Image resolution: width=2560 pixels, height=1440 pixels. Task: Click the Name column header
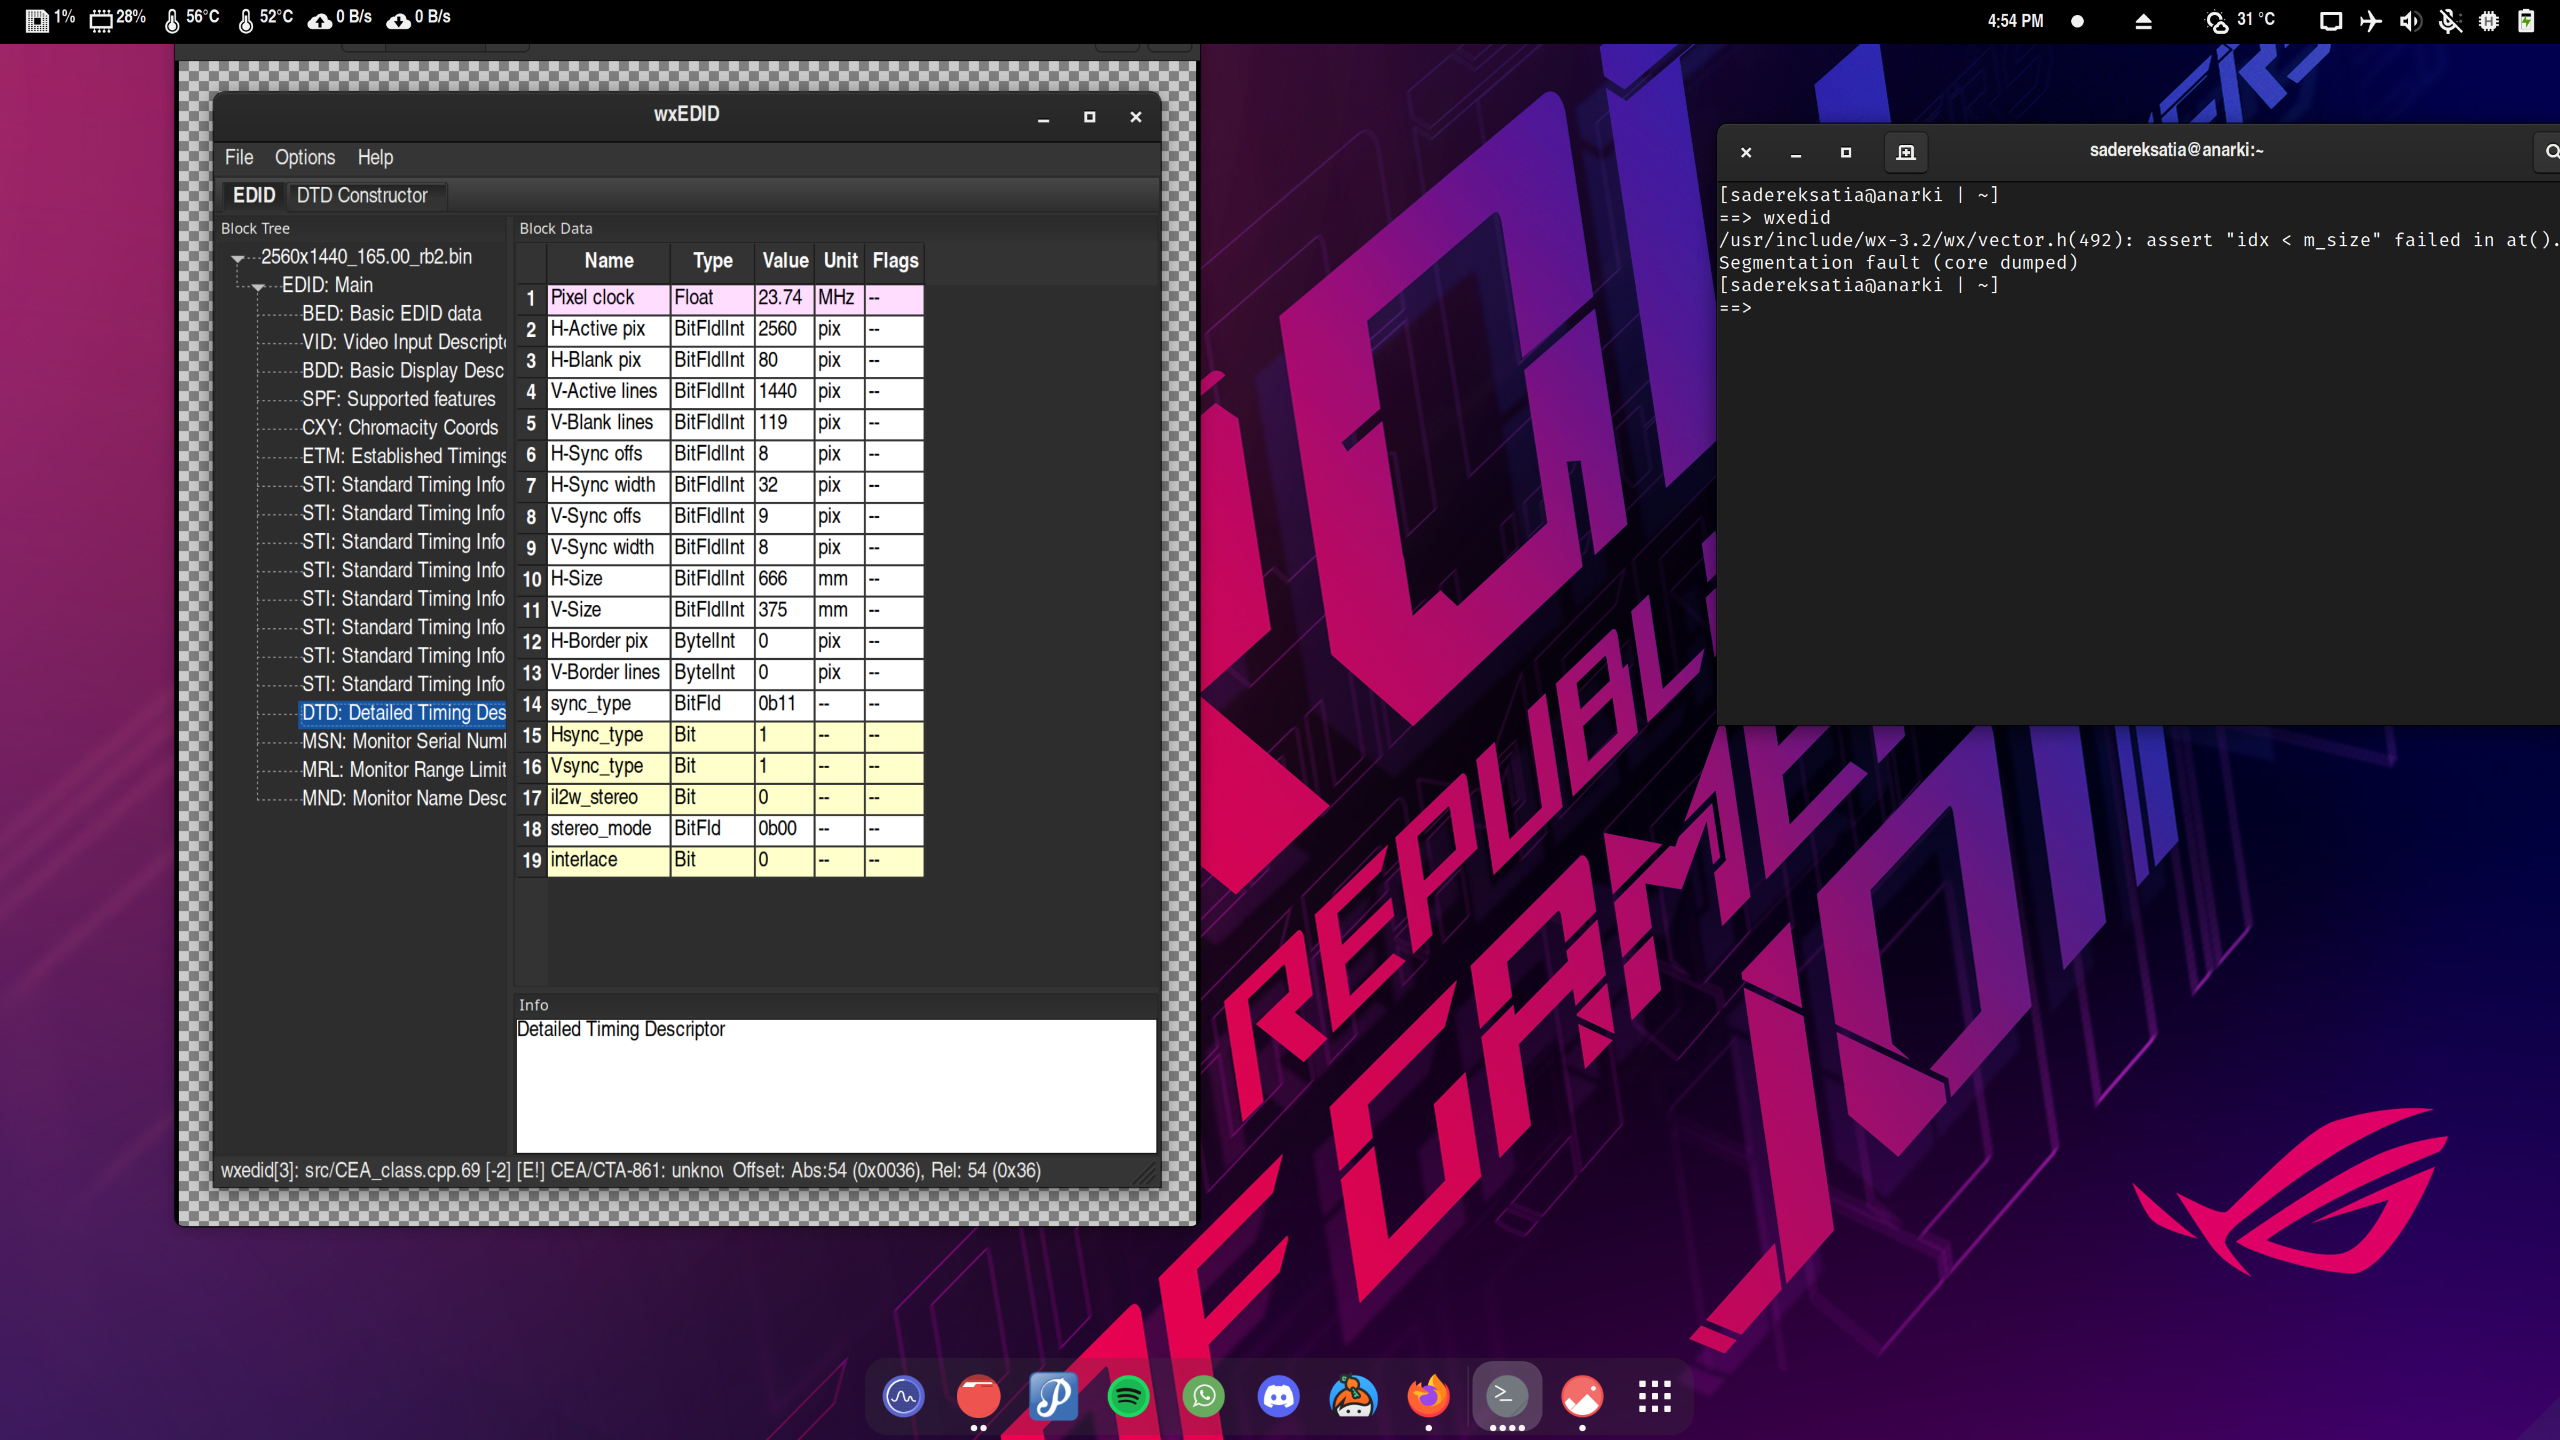[608, 261]
